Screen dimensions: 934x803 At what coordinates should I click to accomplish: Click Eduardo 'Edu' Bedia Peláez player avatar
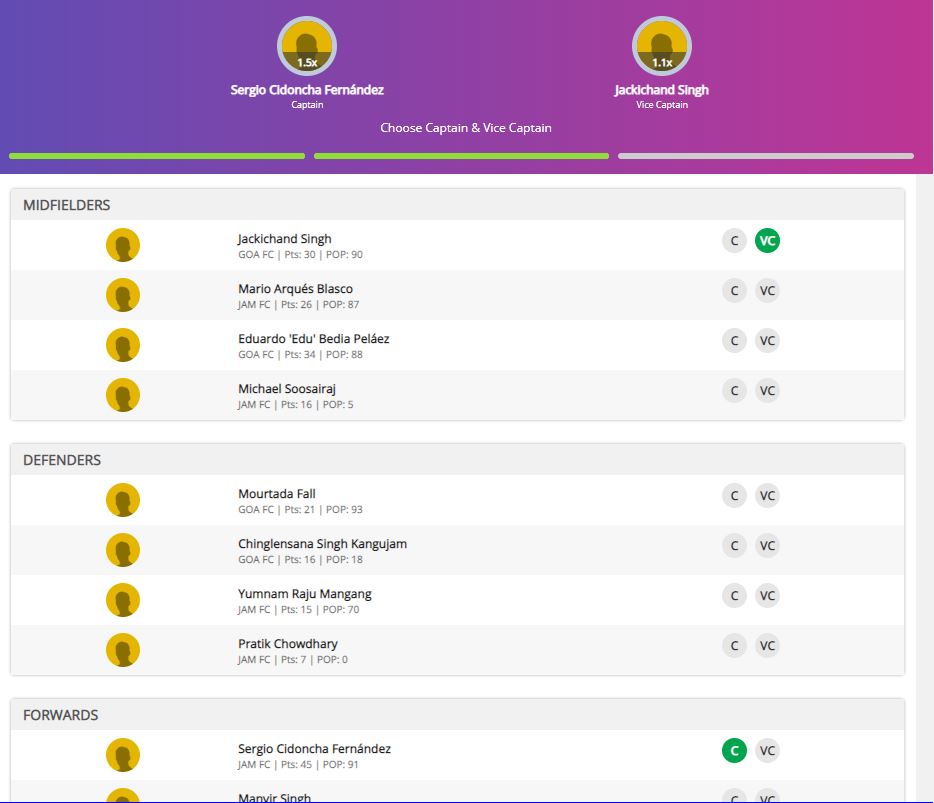pos(123,345)
